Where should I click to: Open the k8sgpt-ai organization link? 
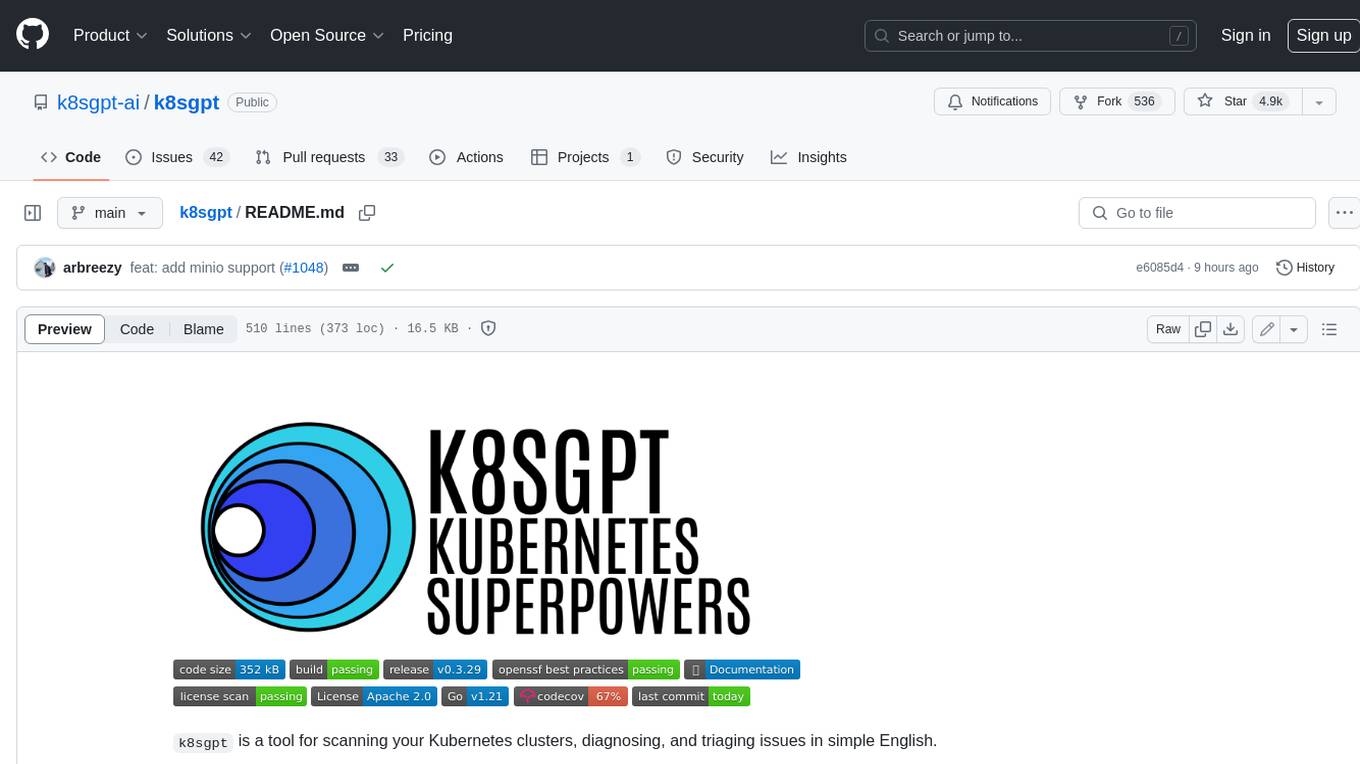pyautogui.click(x=98, y=102)
